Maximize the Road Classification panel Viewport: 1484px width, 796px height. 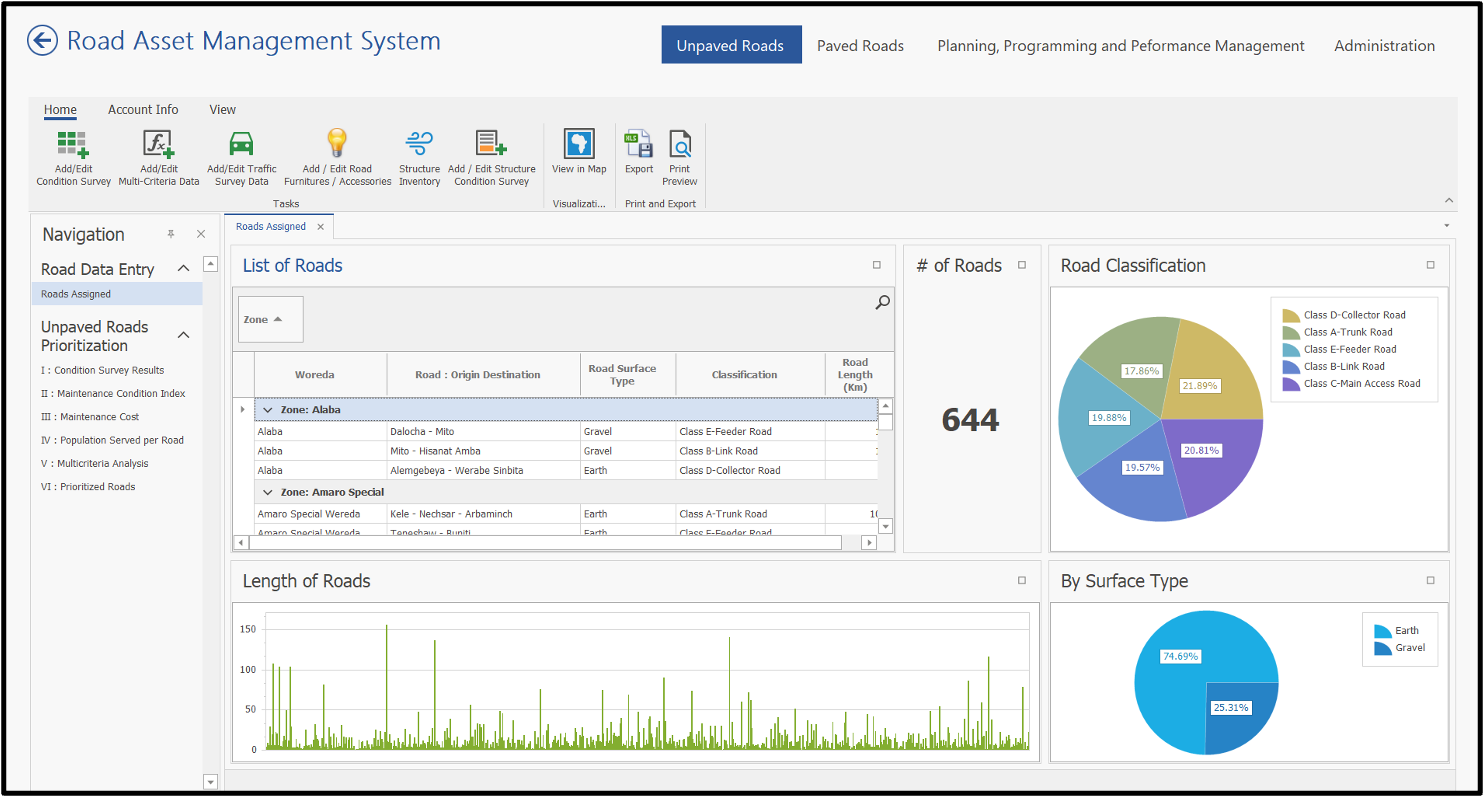tap(1430, 265)
